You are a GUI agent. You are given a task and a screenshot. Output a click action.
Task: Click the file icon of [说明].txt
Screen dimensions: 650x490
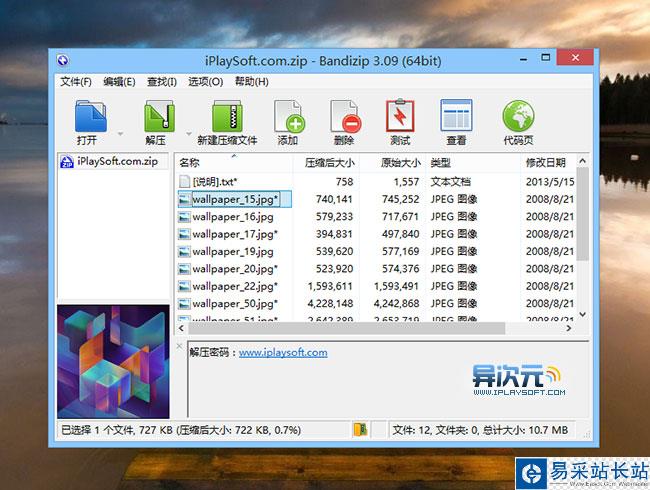coord(184,182)
